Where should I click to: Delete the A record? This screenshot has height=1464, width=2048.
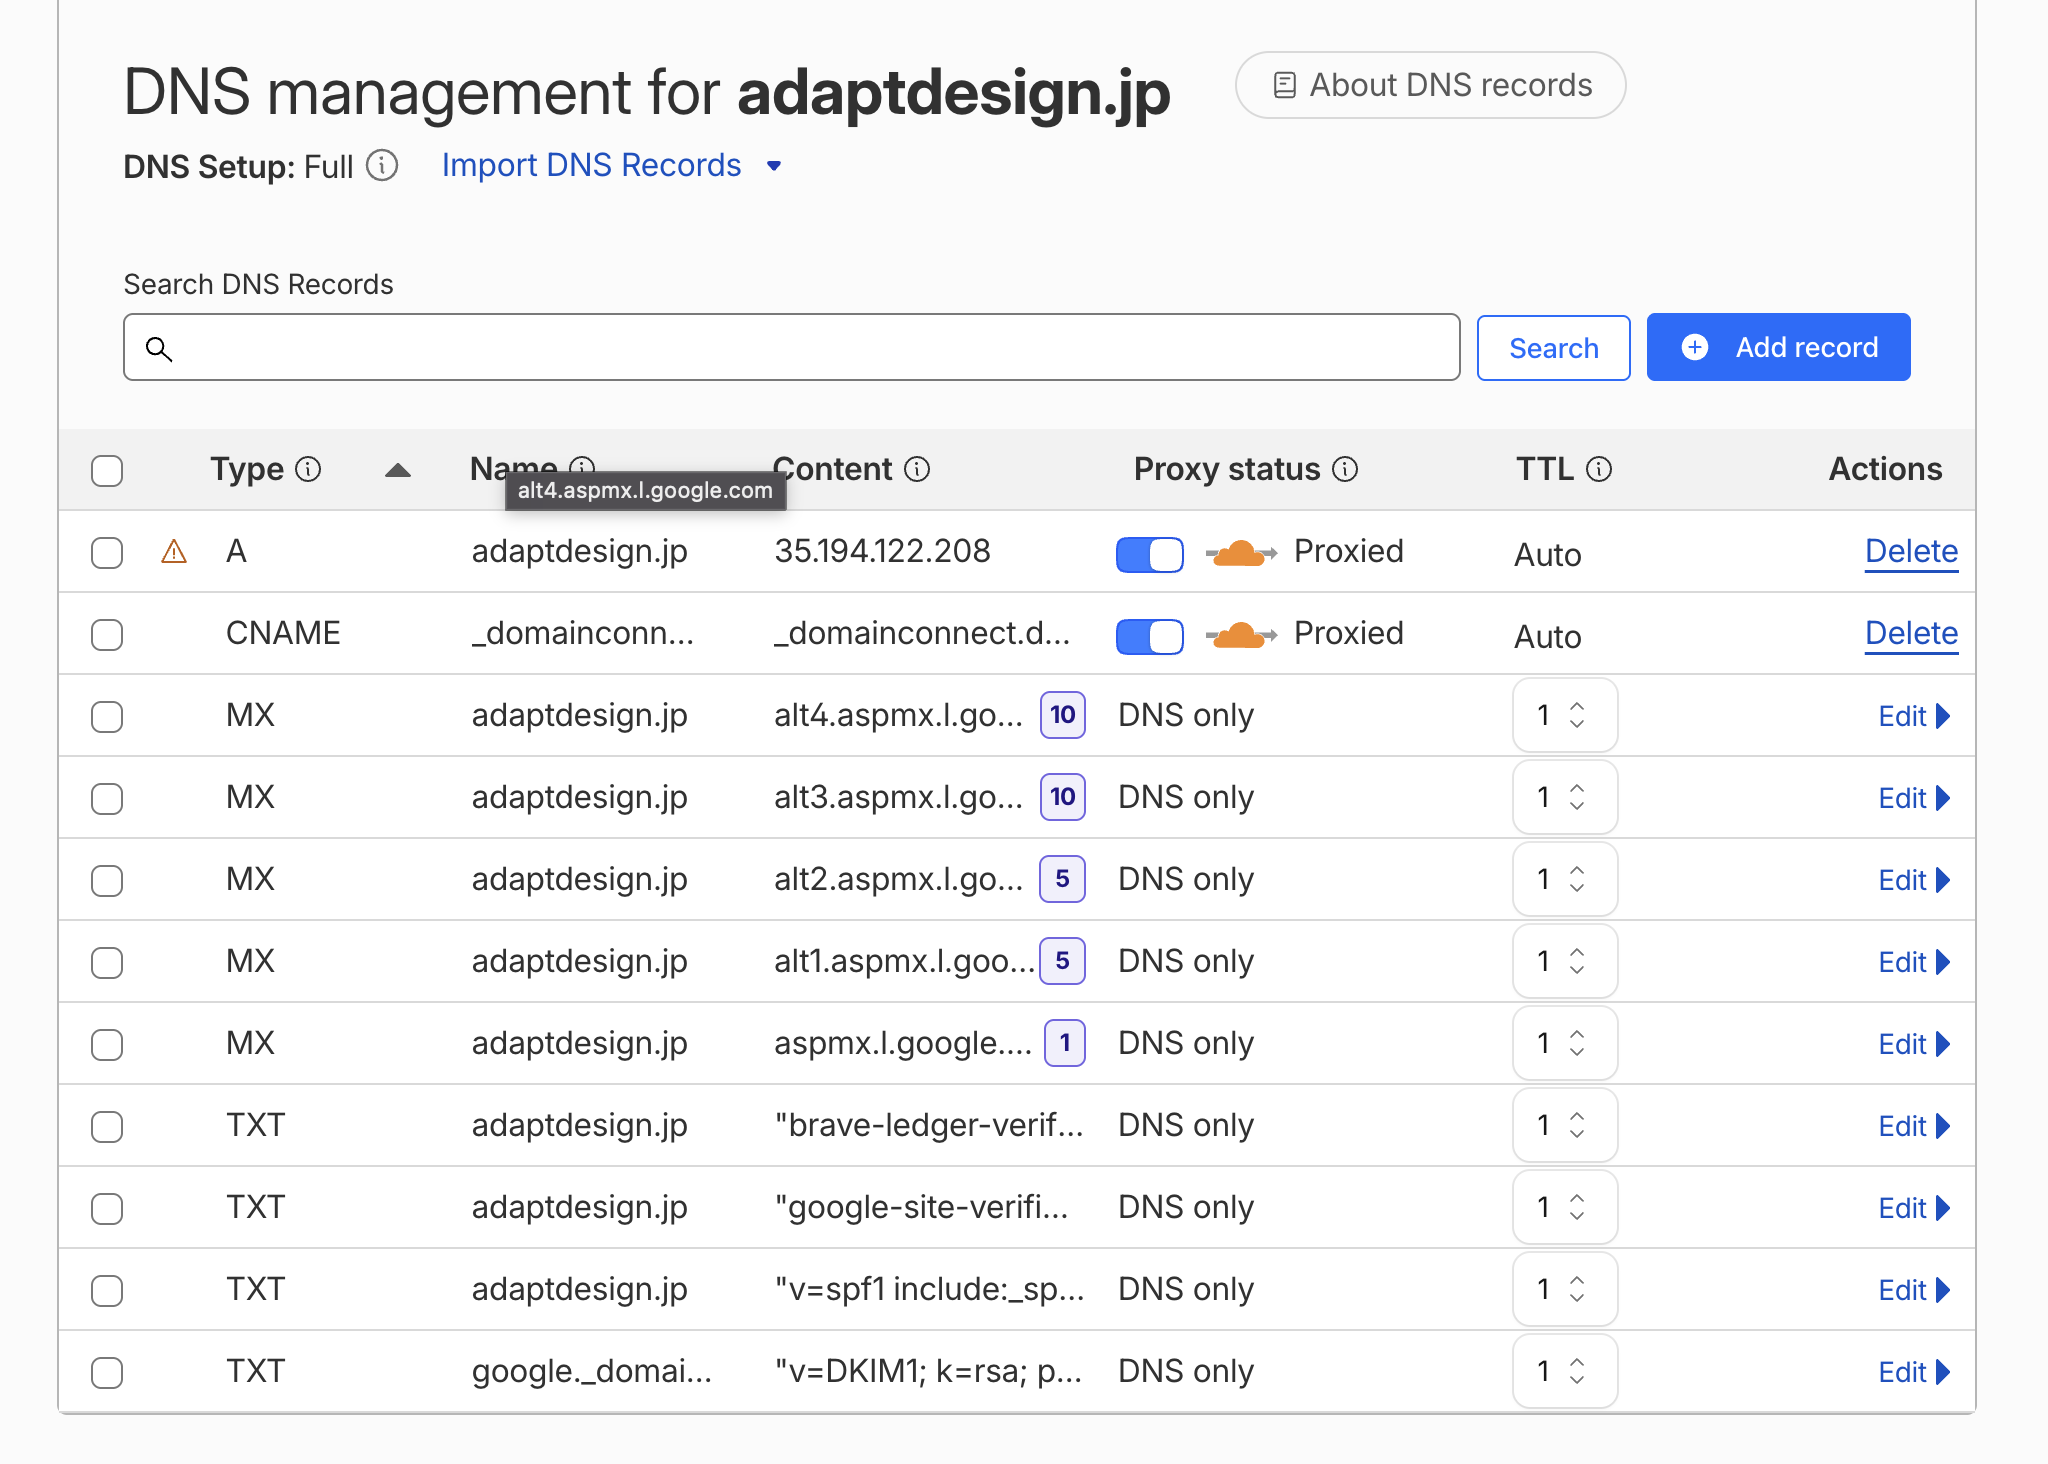click(1911, 552)
